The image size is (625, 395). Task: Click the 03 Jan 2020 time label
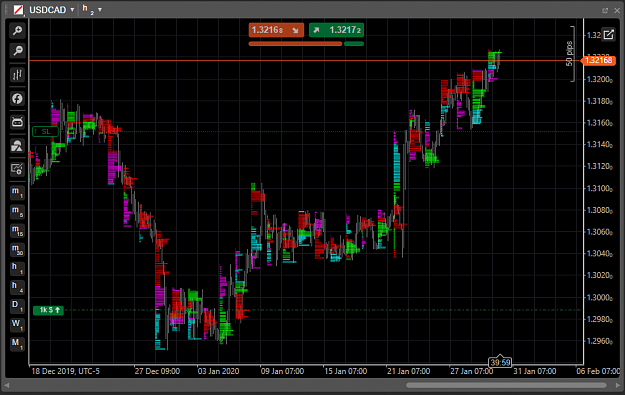pyautogui.click(x=218, y=371)
